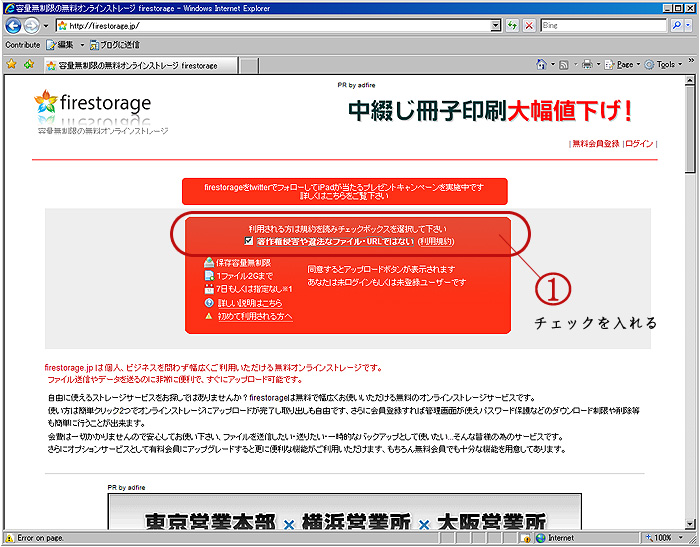Expand the command bar overflow chevron
The height and width of the screenshot is (547, 700).
(692, 61)
